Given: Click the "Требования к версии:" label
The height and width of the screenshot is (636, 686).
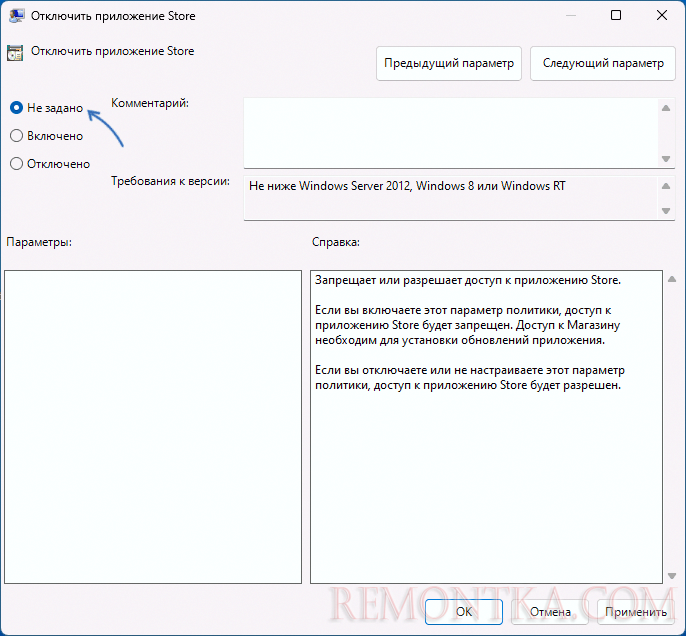Looking at the screenshot, I should coord(170,181).
